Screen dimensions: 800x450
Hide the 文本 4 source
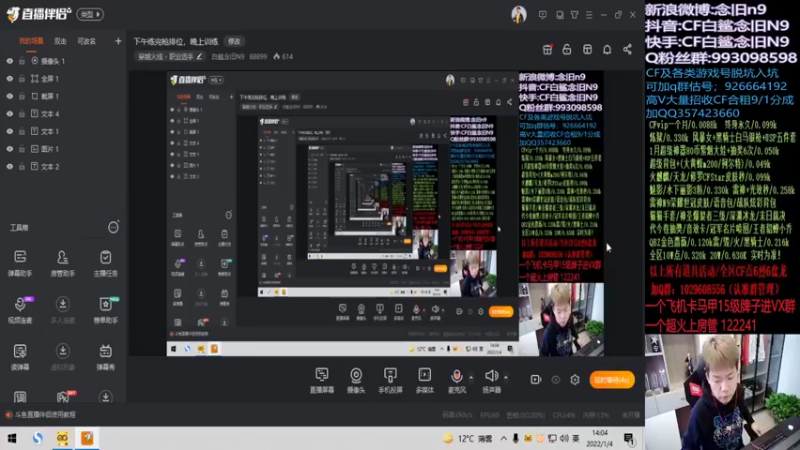pyautogui.click(x=10, y=114)
